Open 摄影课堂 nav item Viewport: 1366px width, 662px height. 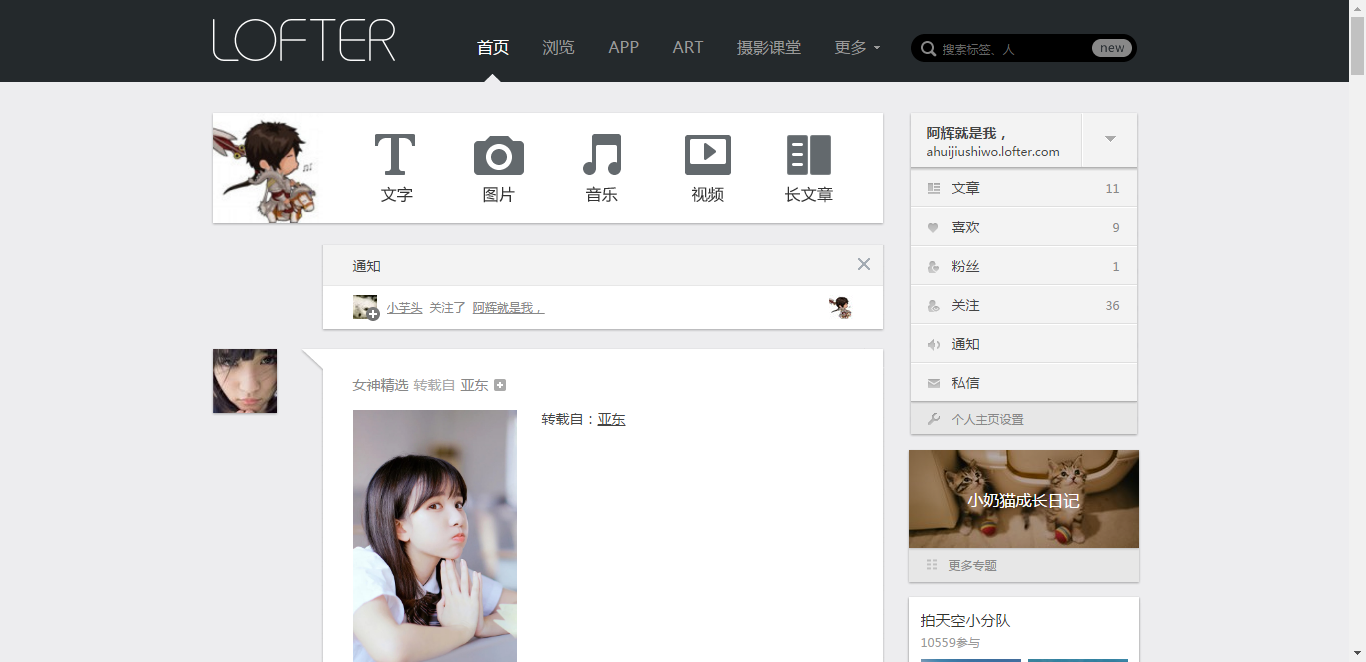point(769,47)
